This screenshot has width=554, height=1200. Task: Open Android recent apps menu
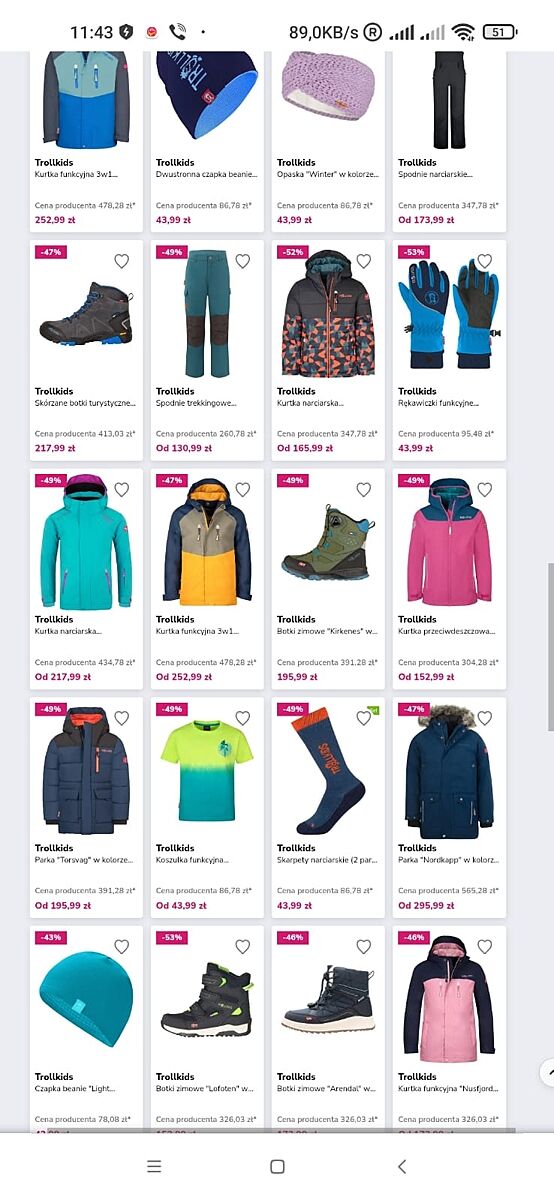pyautogui.click(x=154, y=1166)
